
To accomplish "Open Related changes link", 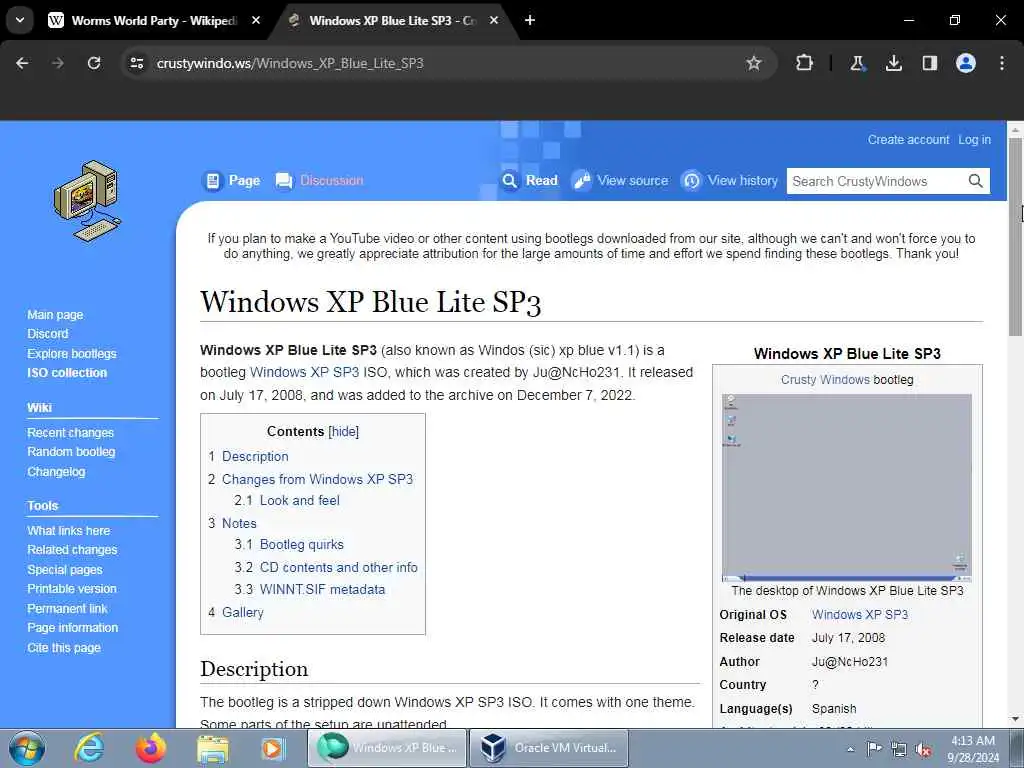I will (x=72, y=550).
